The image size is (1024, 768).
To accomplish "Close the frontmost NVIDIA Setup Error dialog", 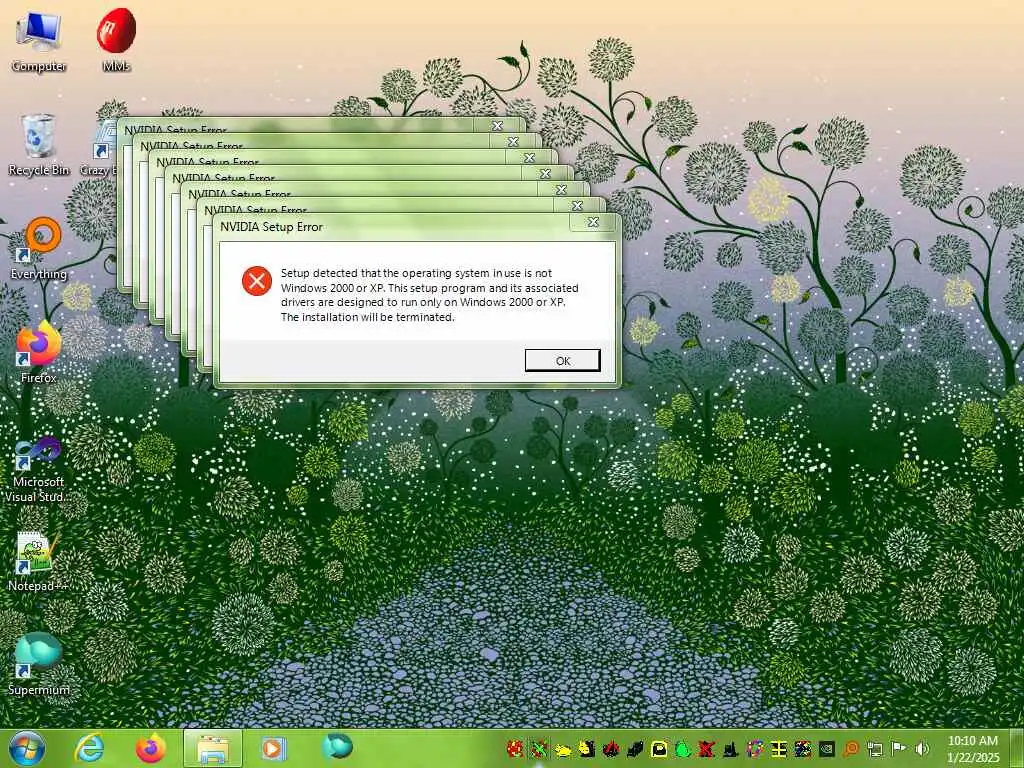I will pos(593,223).
